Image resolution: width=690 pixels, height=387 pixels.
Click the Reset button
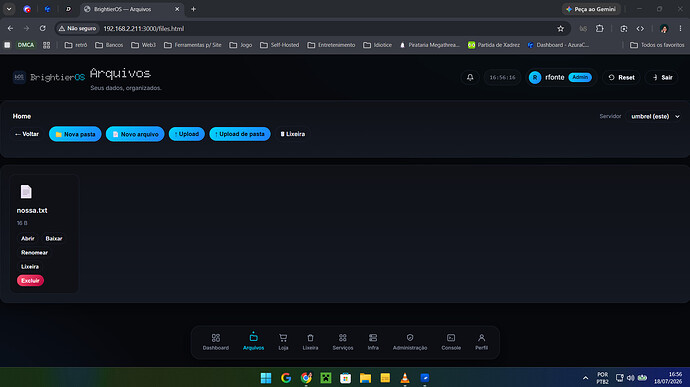pos(621,77)
